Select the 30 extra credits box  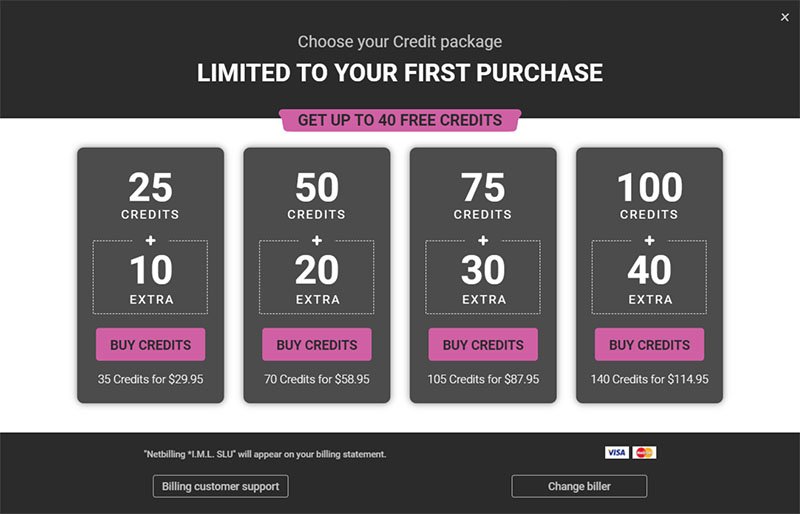coord(483,277)
